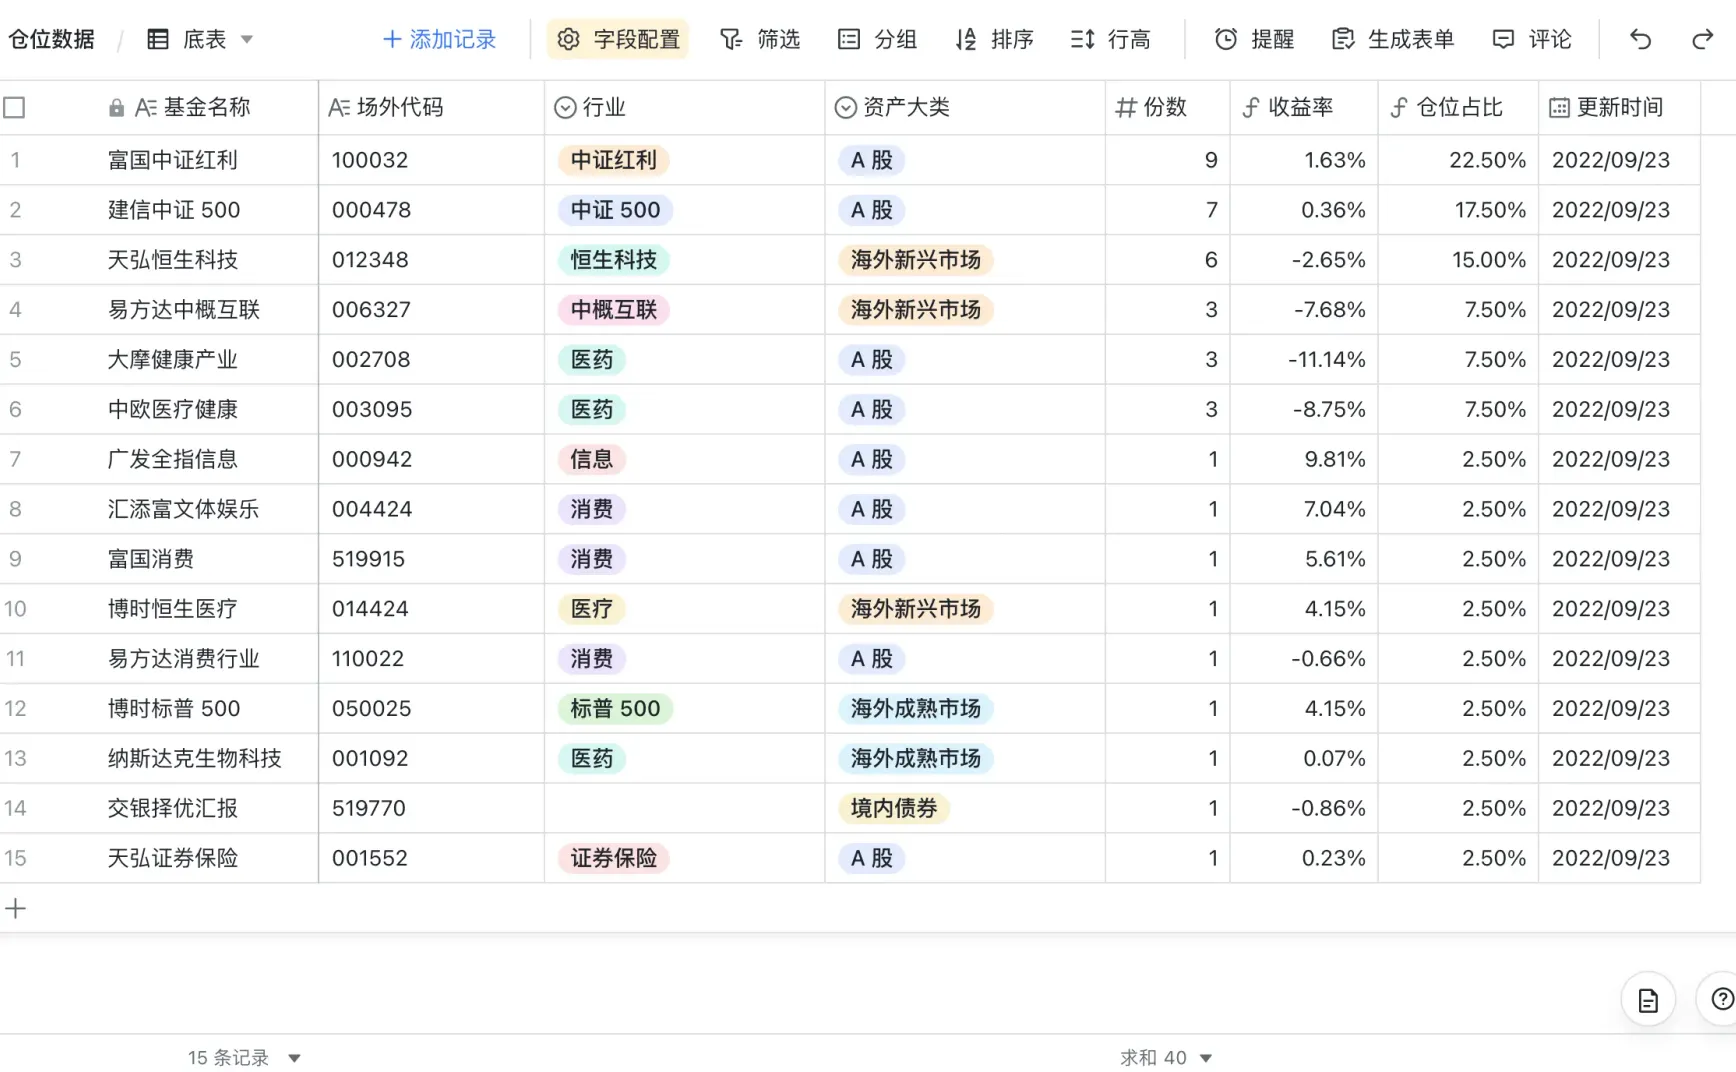Click the -11.14% return cell
1736x1072 pixels.
(x=1304, y=360)
